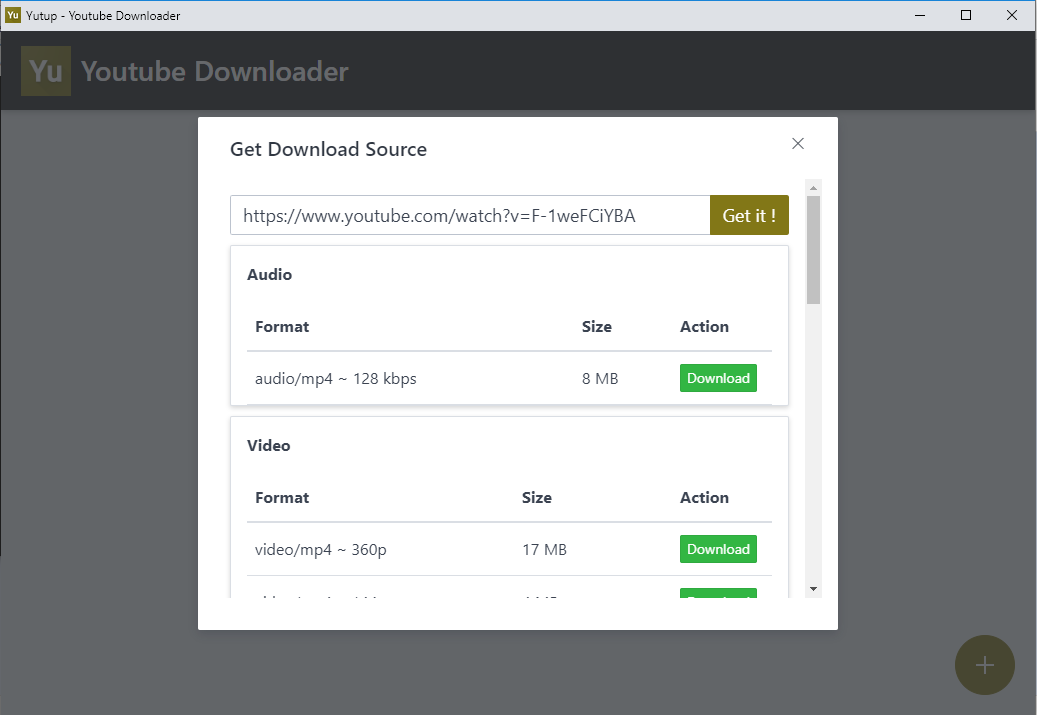Click the 17 MB size cell
1037x715 pixels.
[544, 550]
